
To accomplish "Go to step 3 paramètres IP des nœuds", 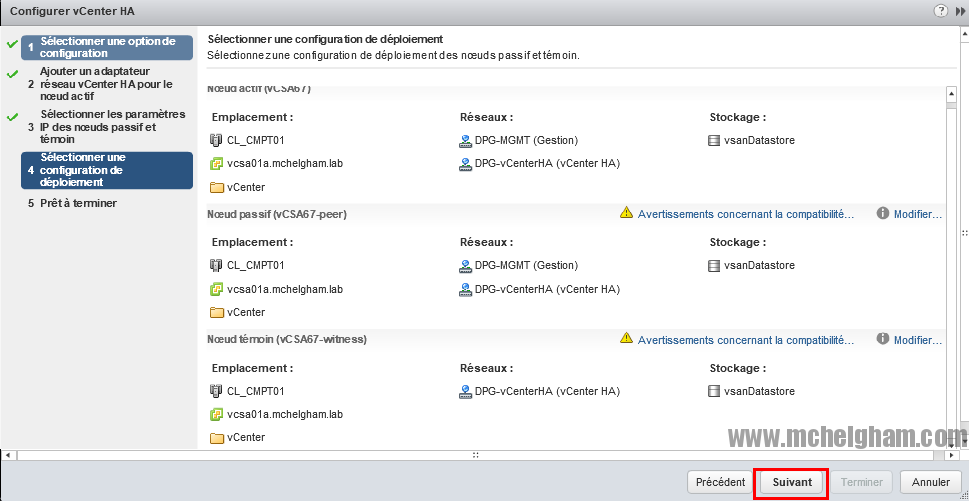I will pos(107,127).
